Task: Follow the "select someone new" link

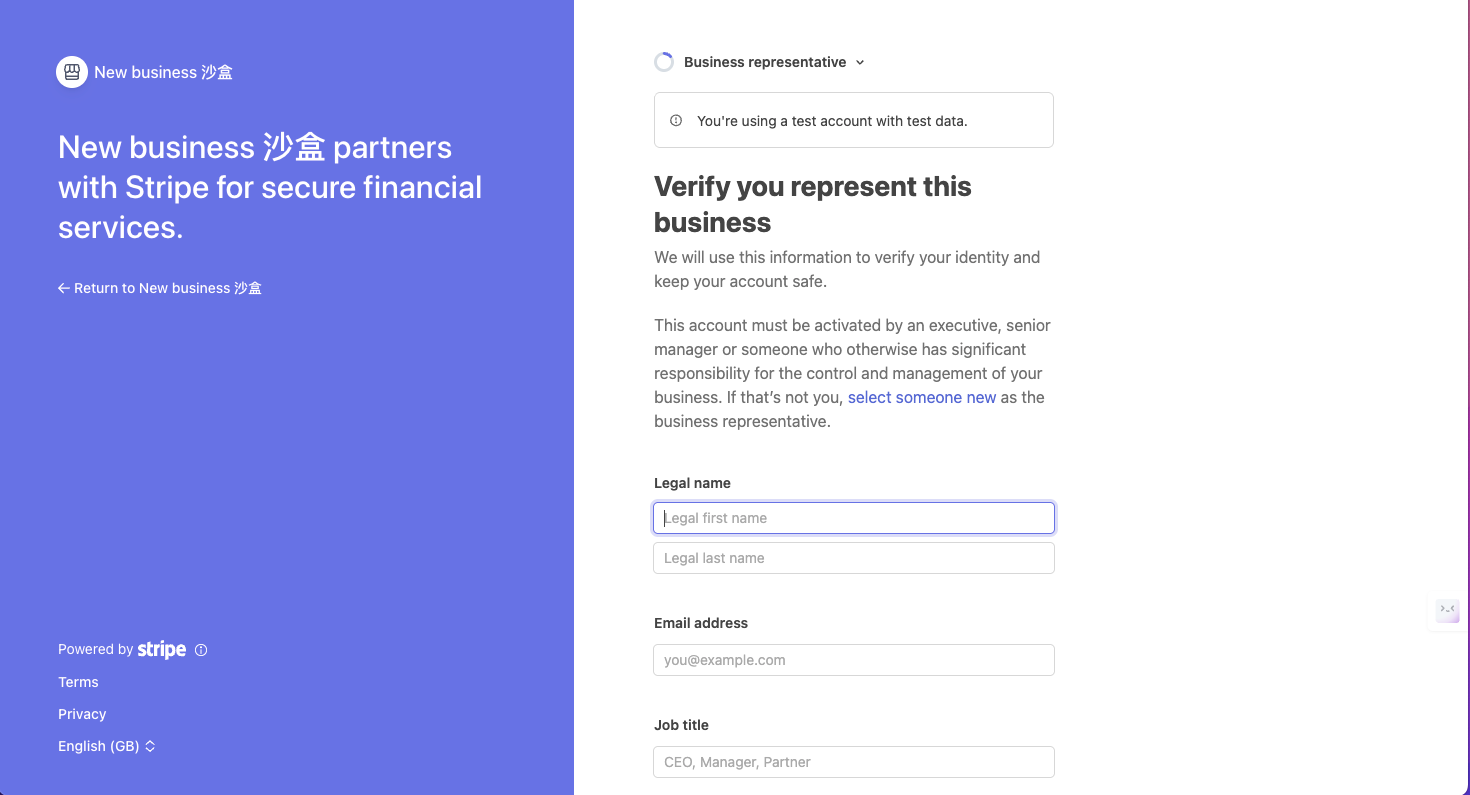Action: click(x=921, y=397)
